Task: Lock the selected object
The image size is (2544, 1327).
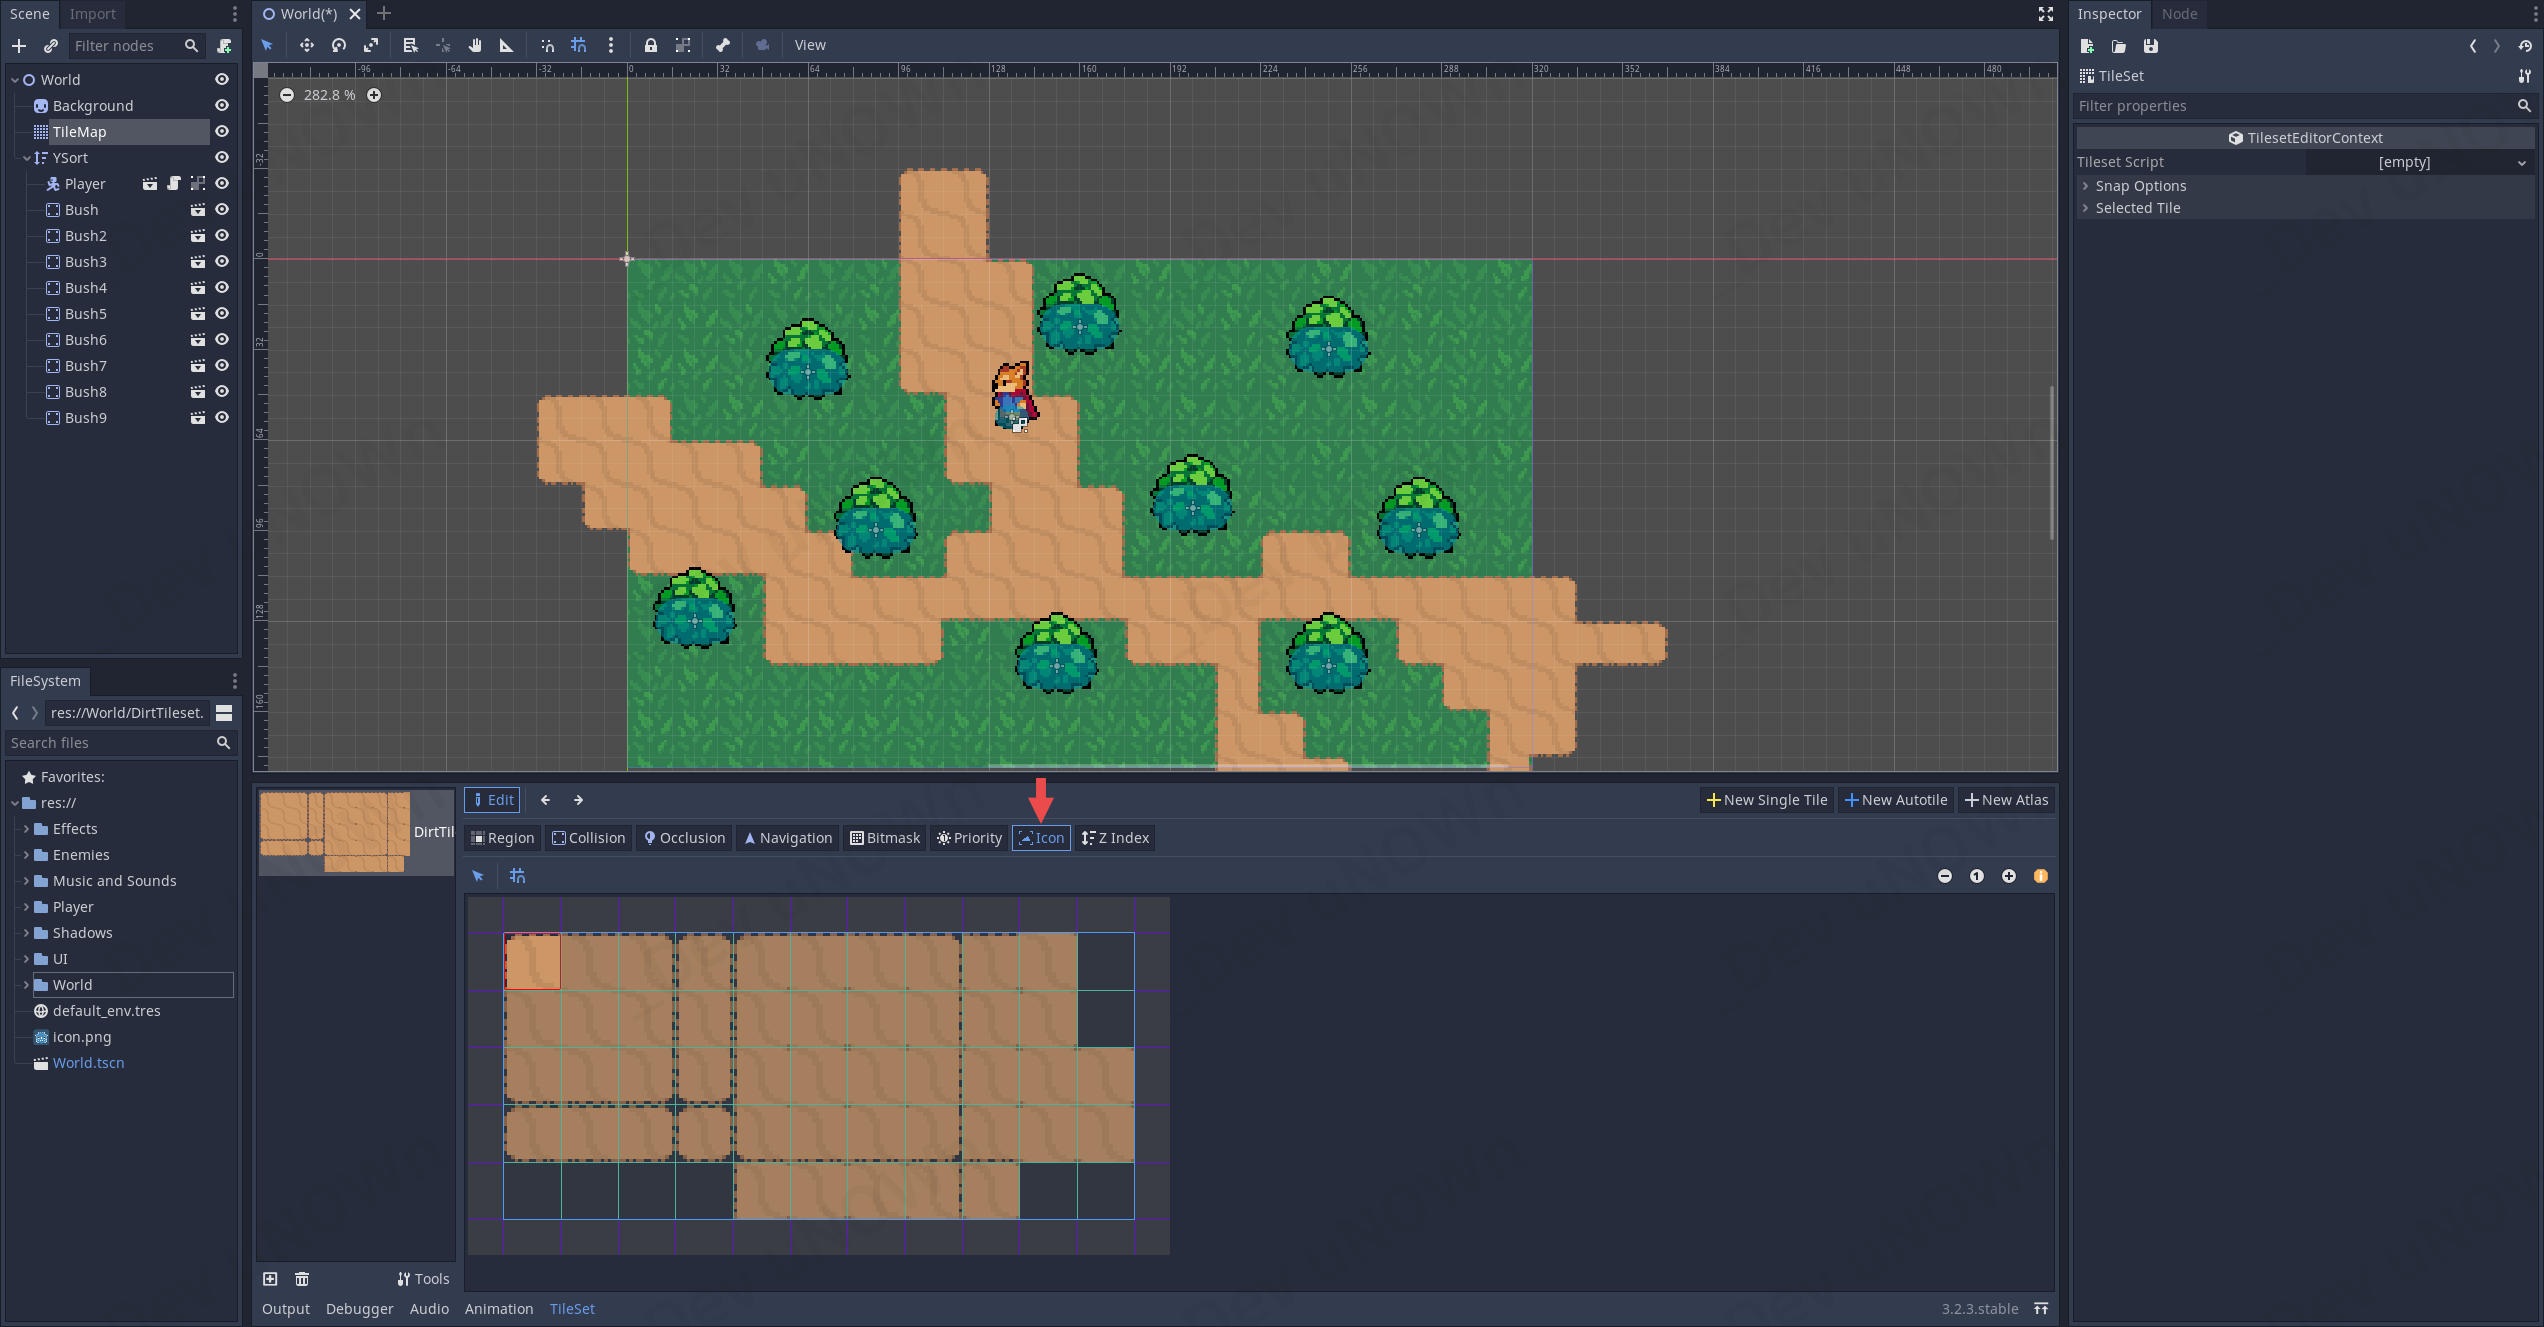Action: tap(651, 45)
